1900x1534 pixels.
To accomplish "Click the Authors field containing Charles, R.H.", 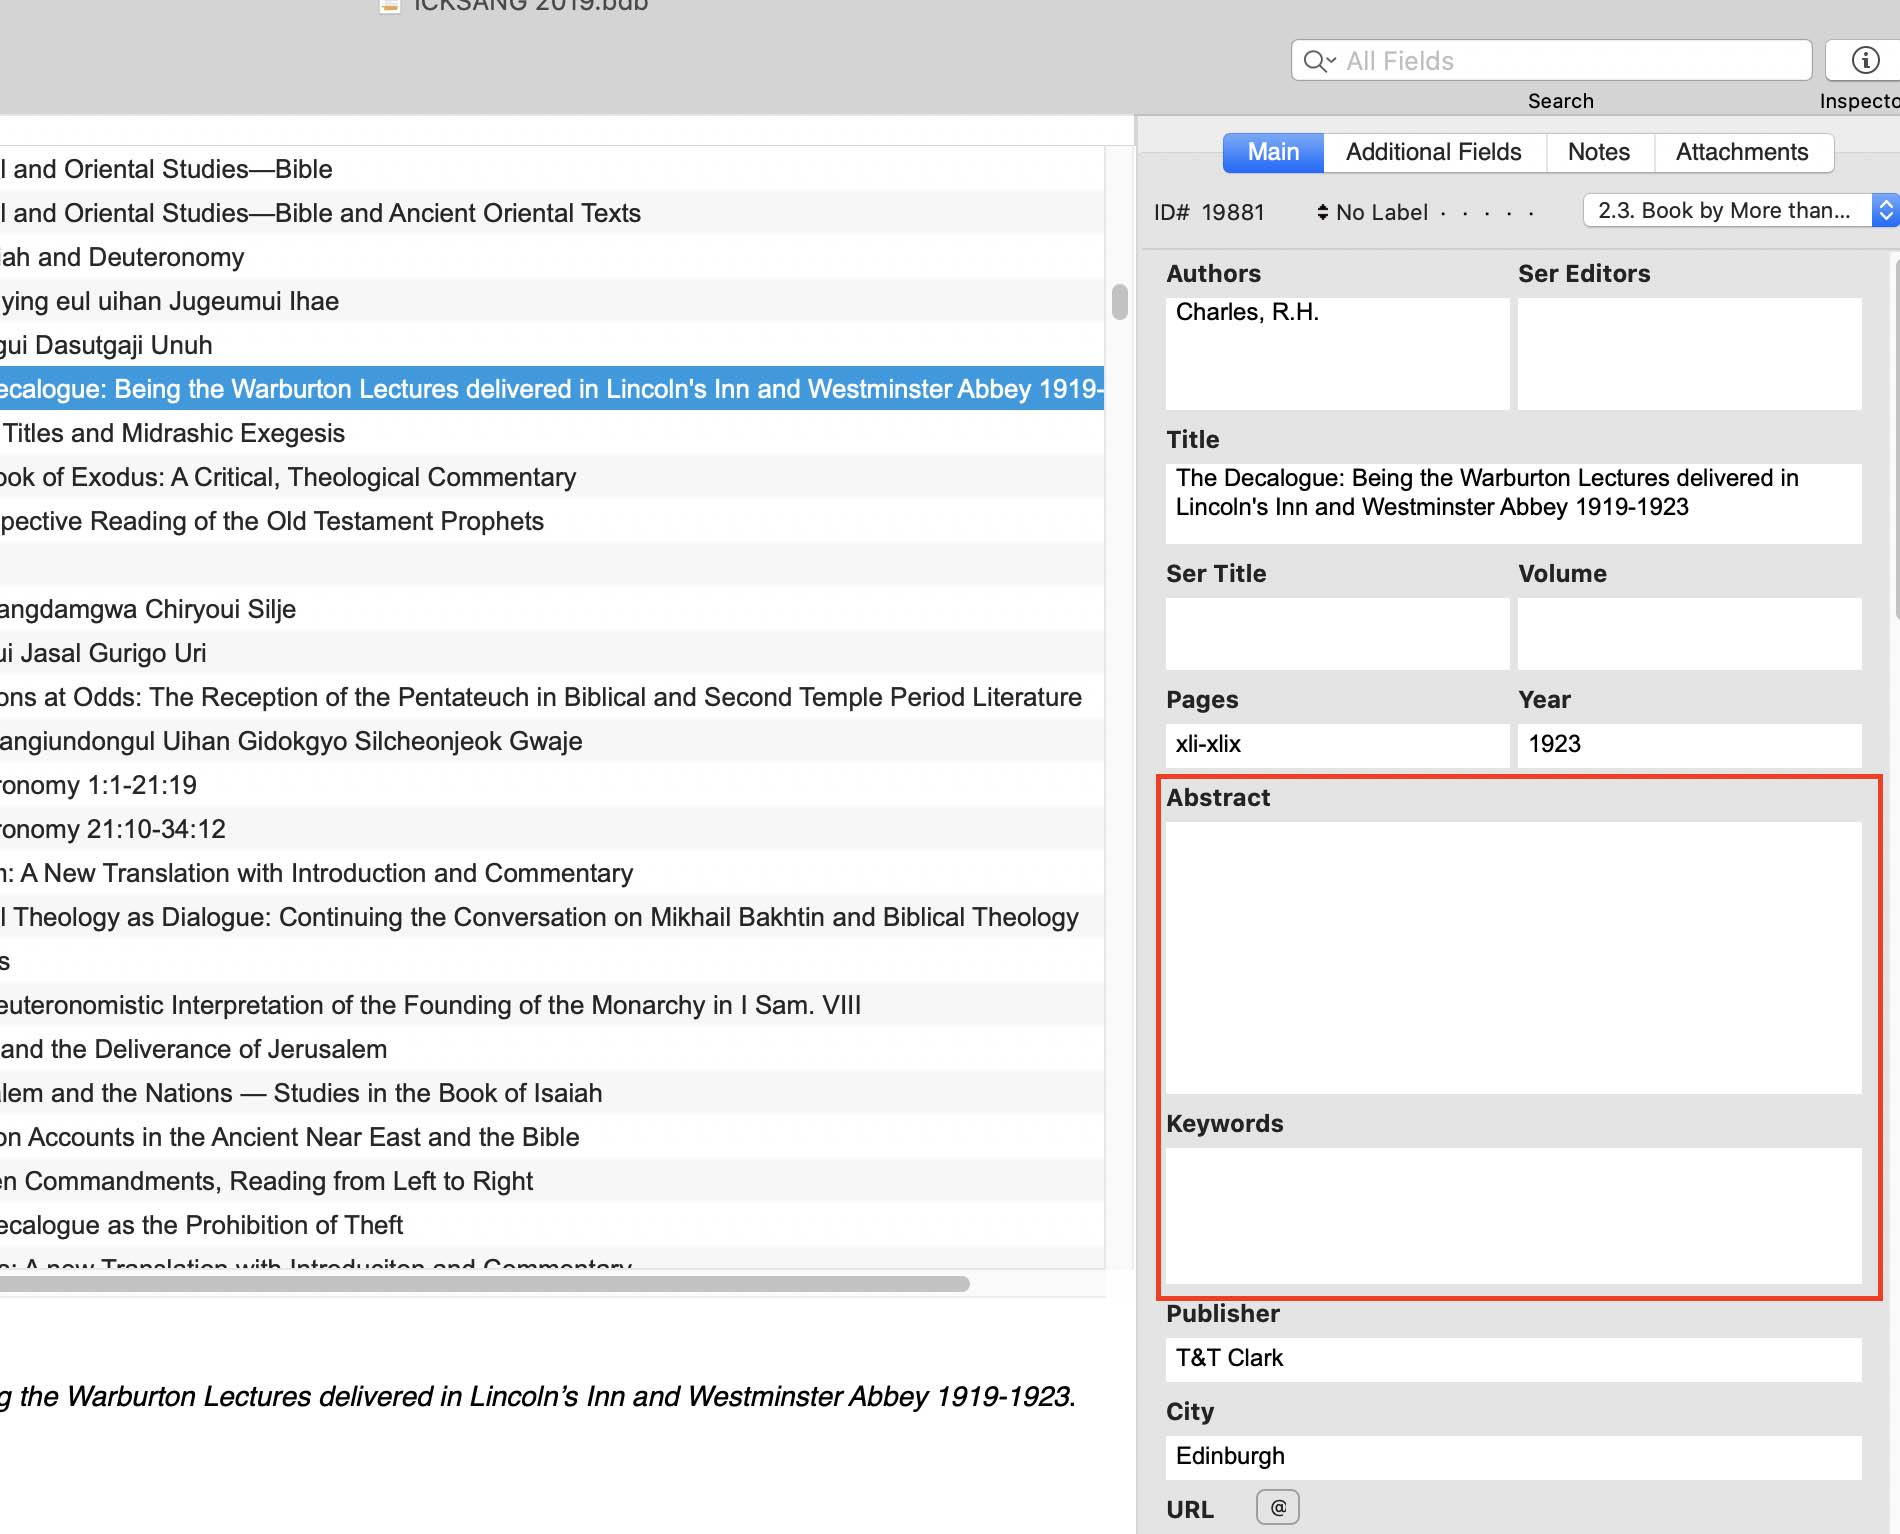I will (x=1337, y=353).
